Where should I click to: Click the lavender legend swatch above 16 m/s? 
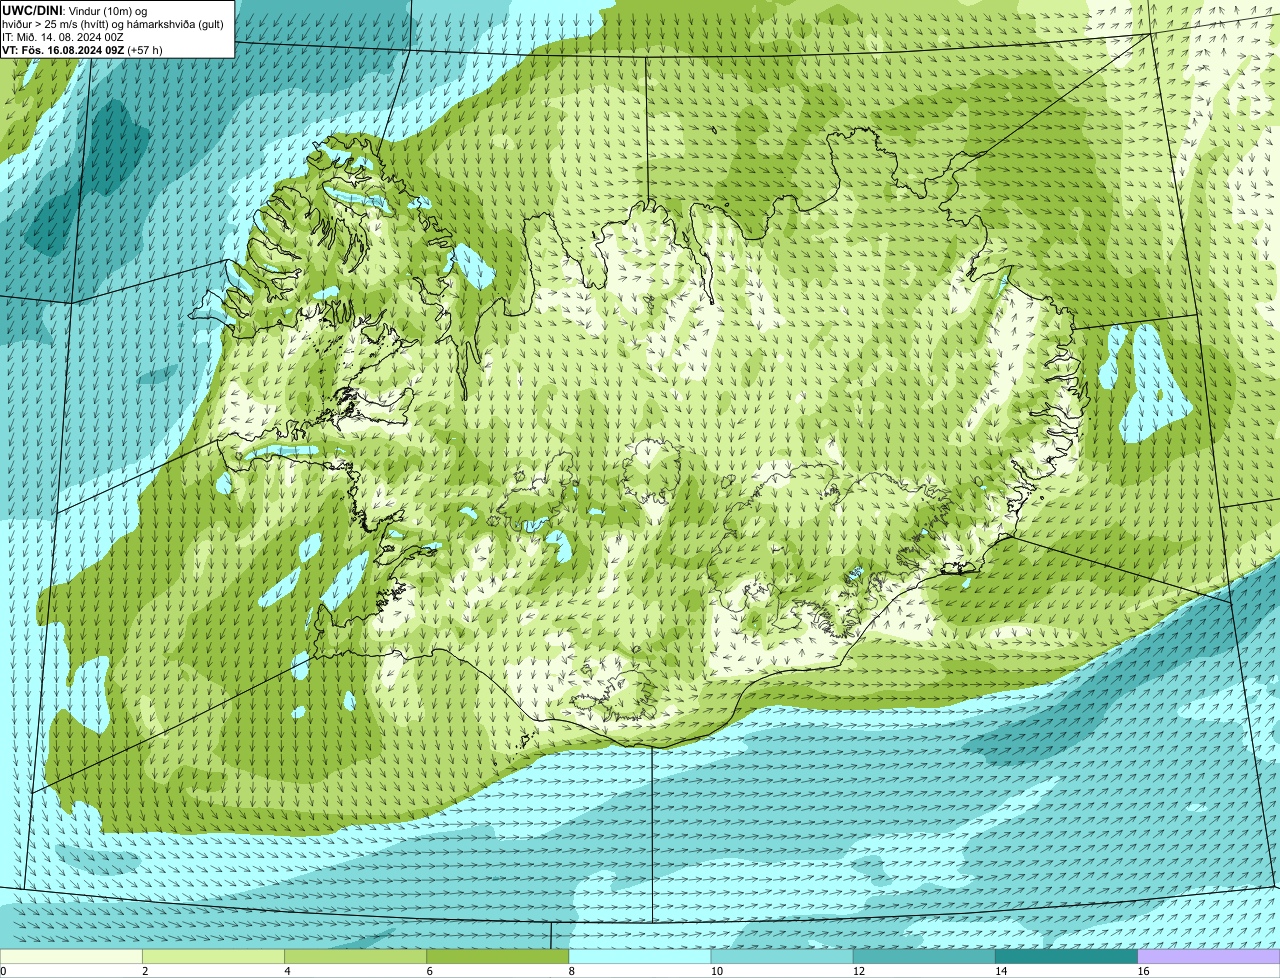(x=1209, y=957)
